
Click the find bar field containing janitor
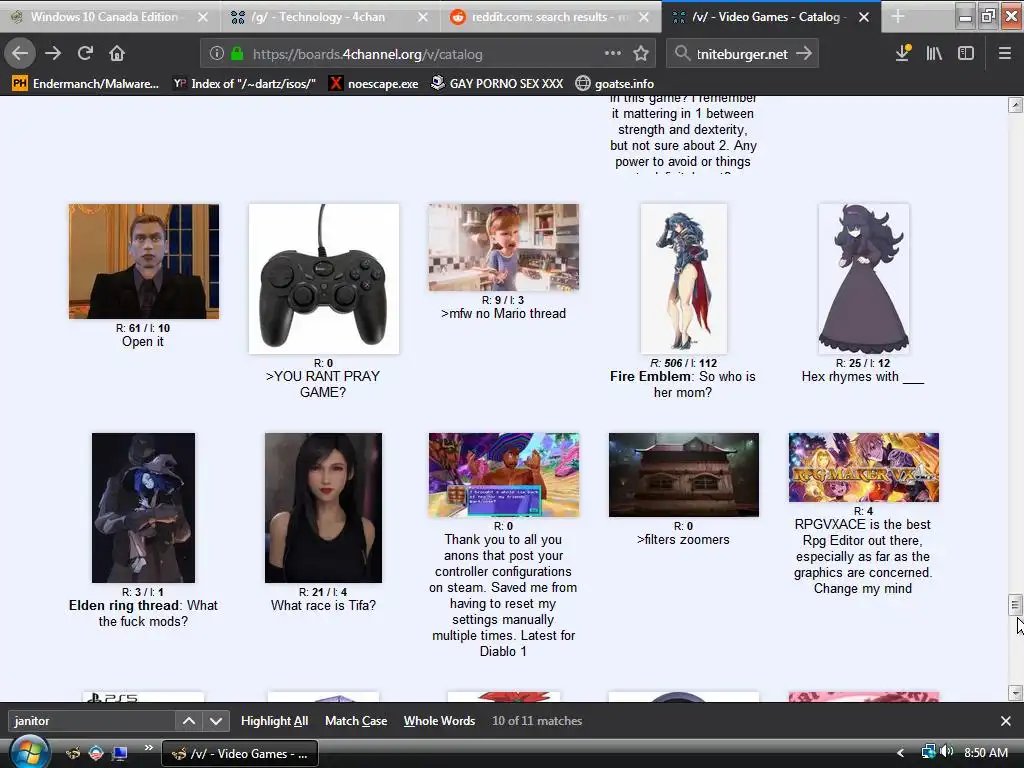(91, 721)
